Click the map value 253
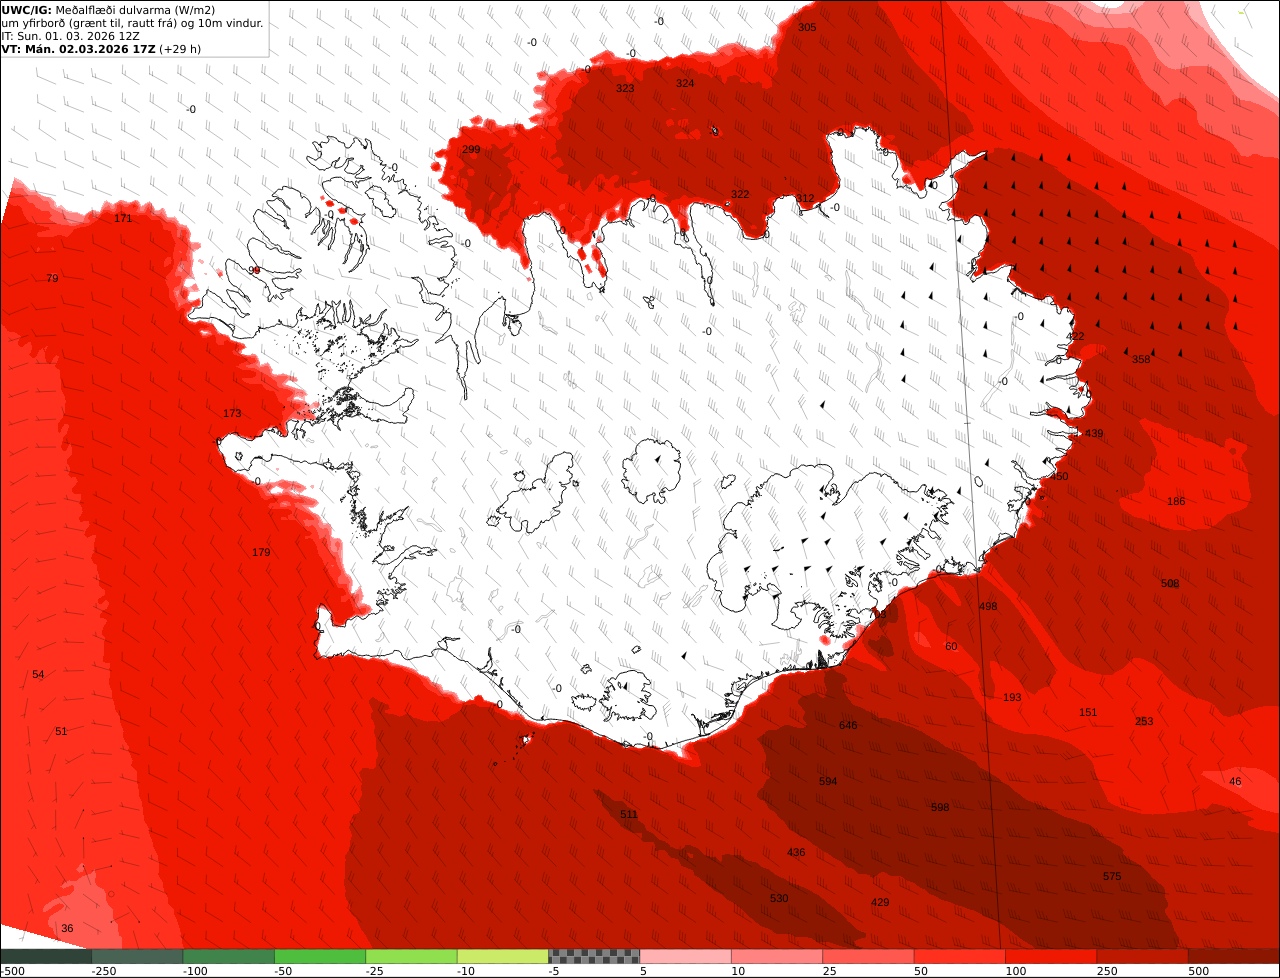This screenshot has width=1280, height=978. coord(1144,721)
